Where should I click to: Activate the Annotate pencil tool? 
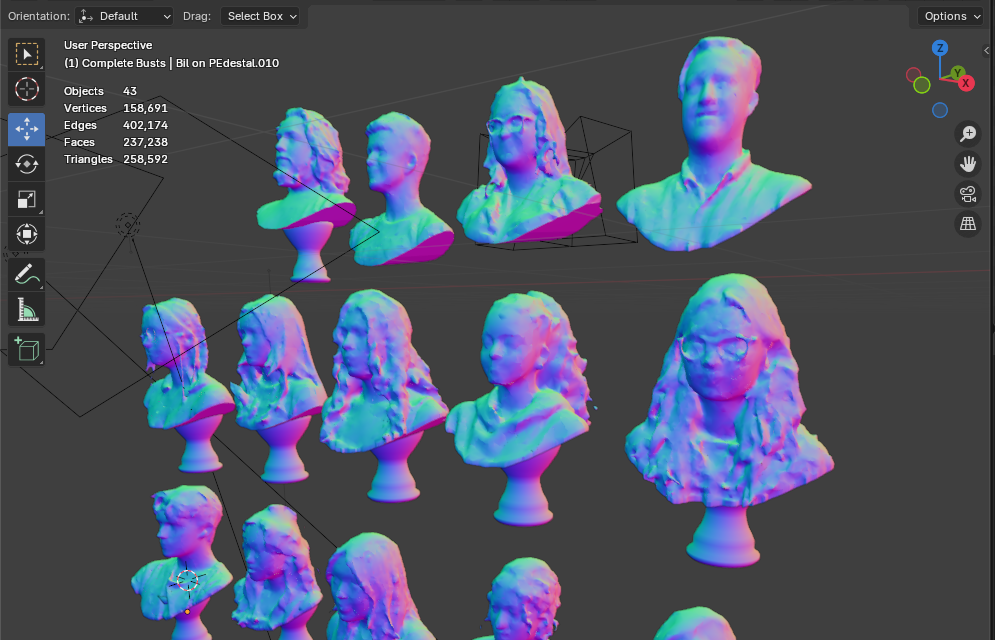[x=27, y=274]
